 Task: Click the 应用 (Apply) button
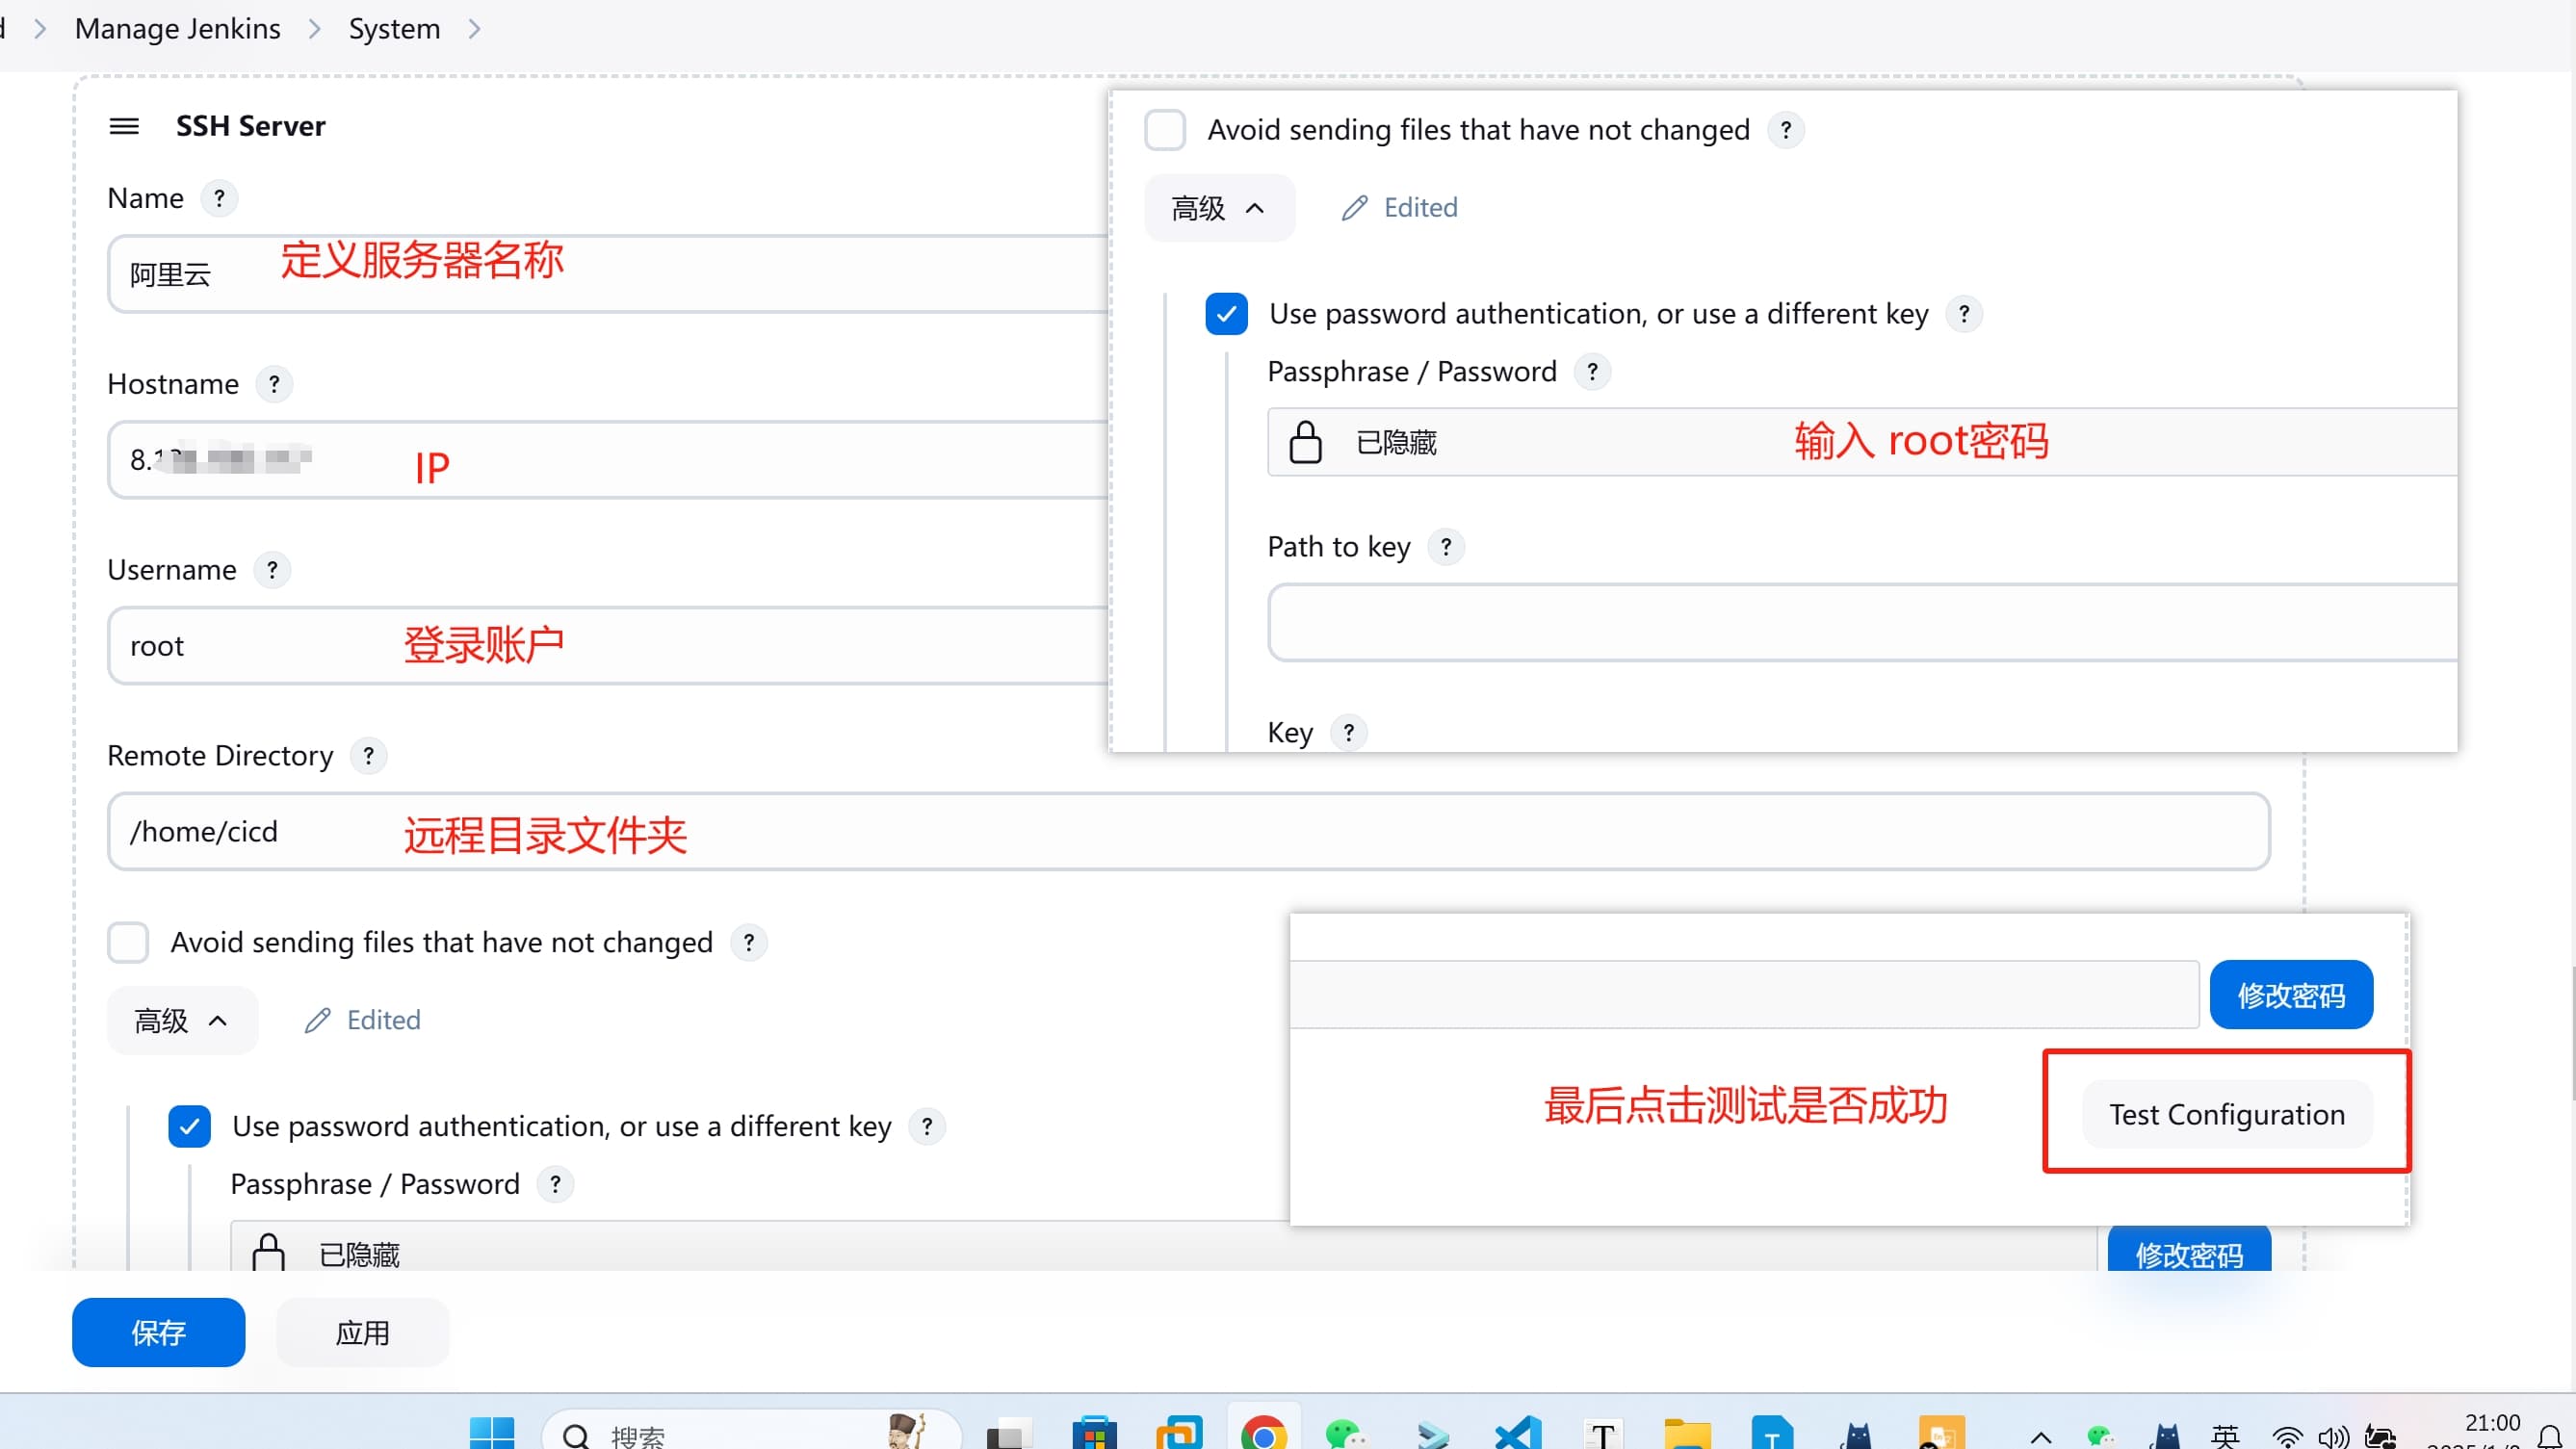point(362,1333)
